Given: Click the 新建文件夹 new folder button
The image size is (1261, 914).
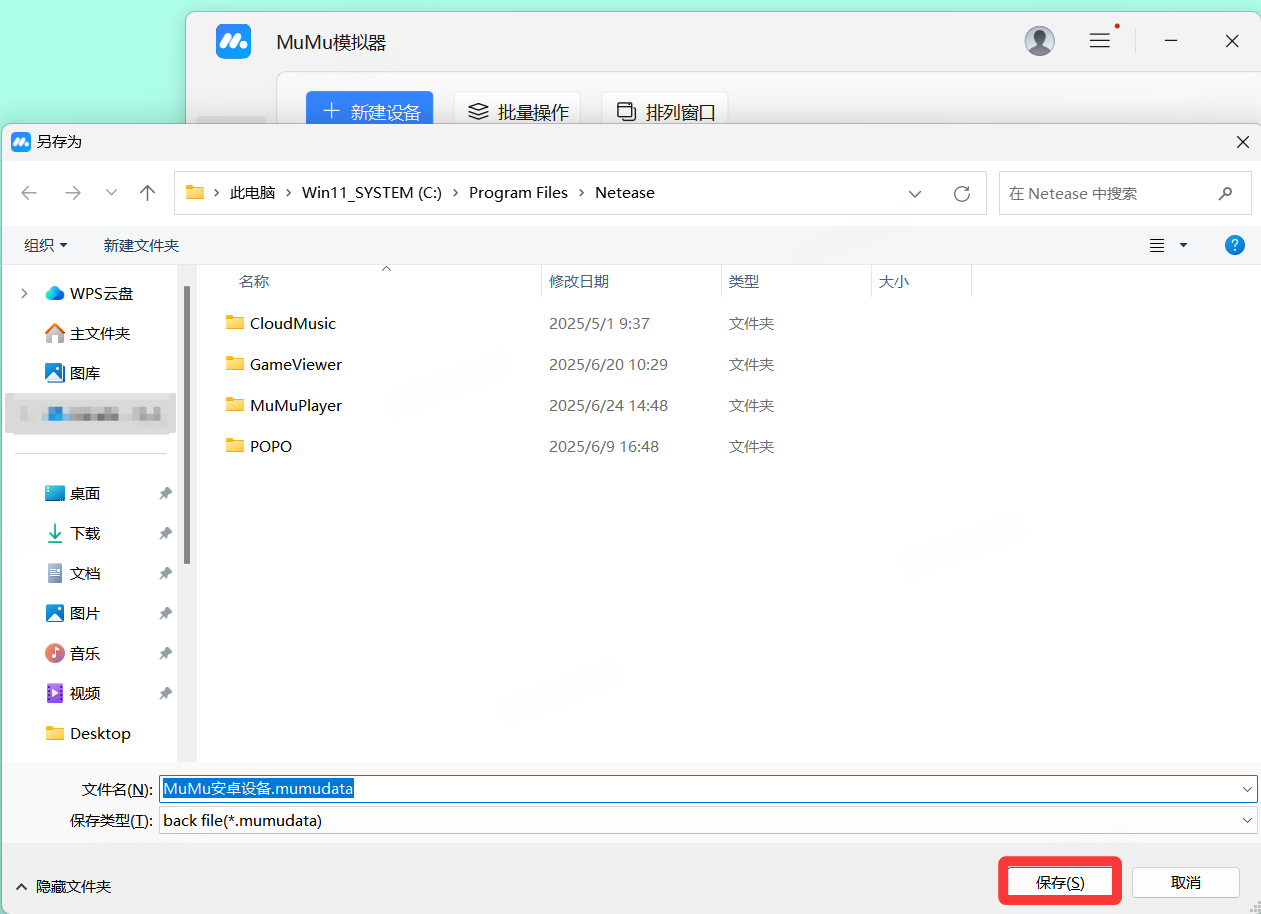Looking at the screenshot, I should (141, 245).
